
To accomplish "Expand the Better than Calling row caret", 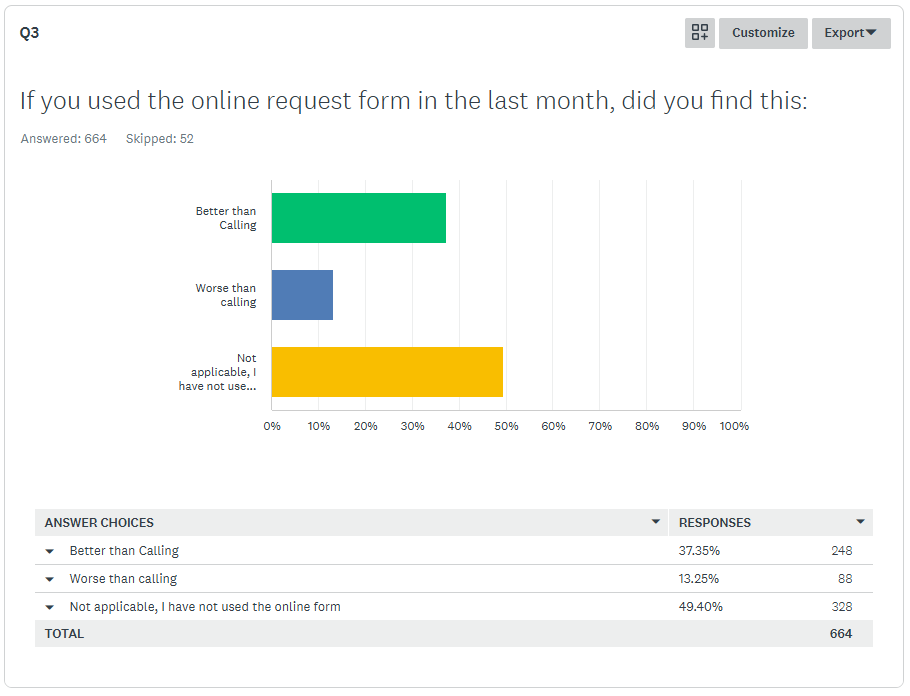I will pos(50,551).
